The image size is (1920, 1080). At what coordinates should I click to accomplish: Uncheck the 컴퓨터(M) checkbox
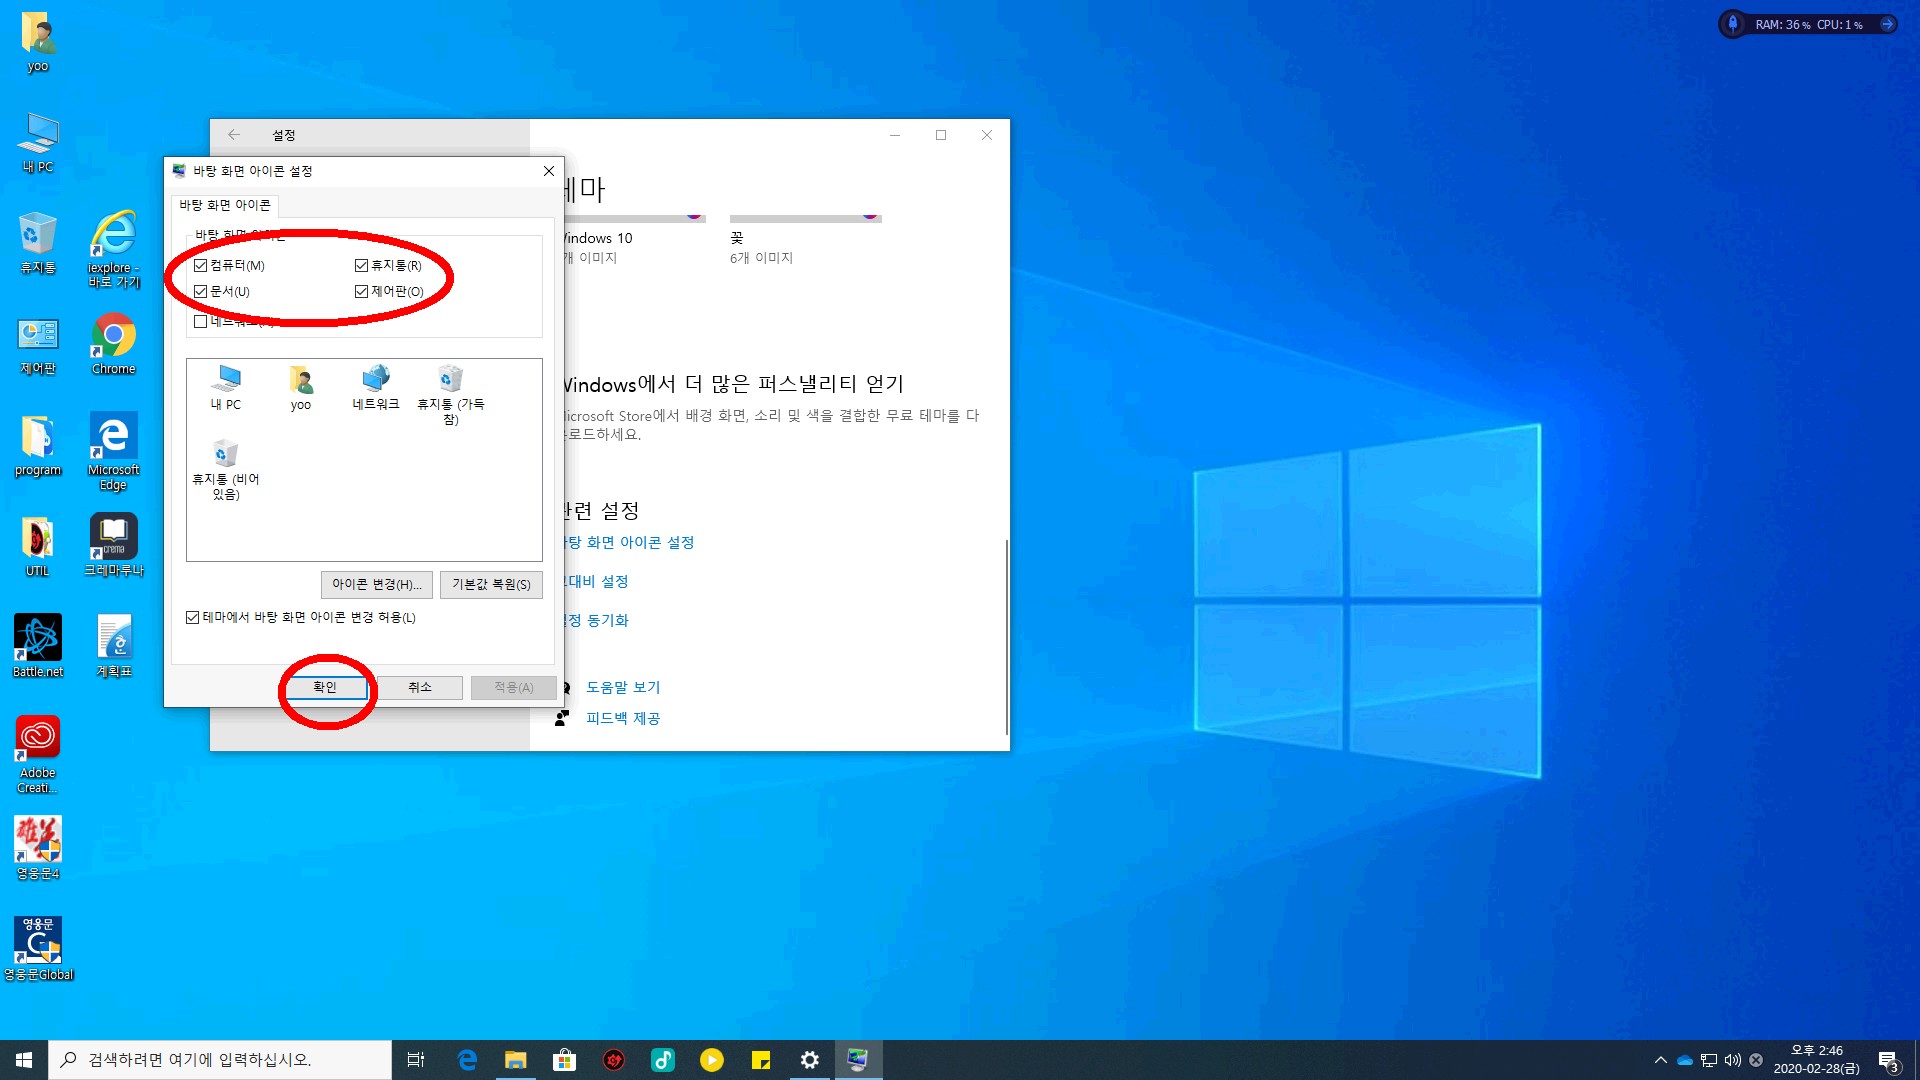coord(201,265)
